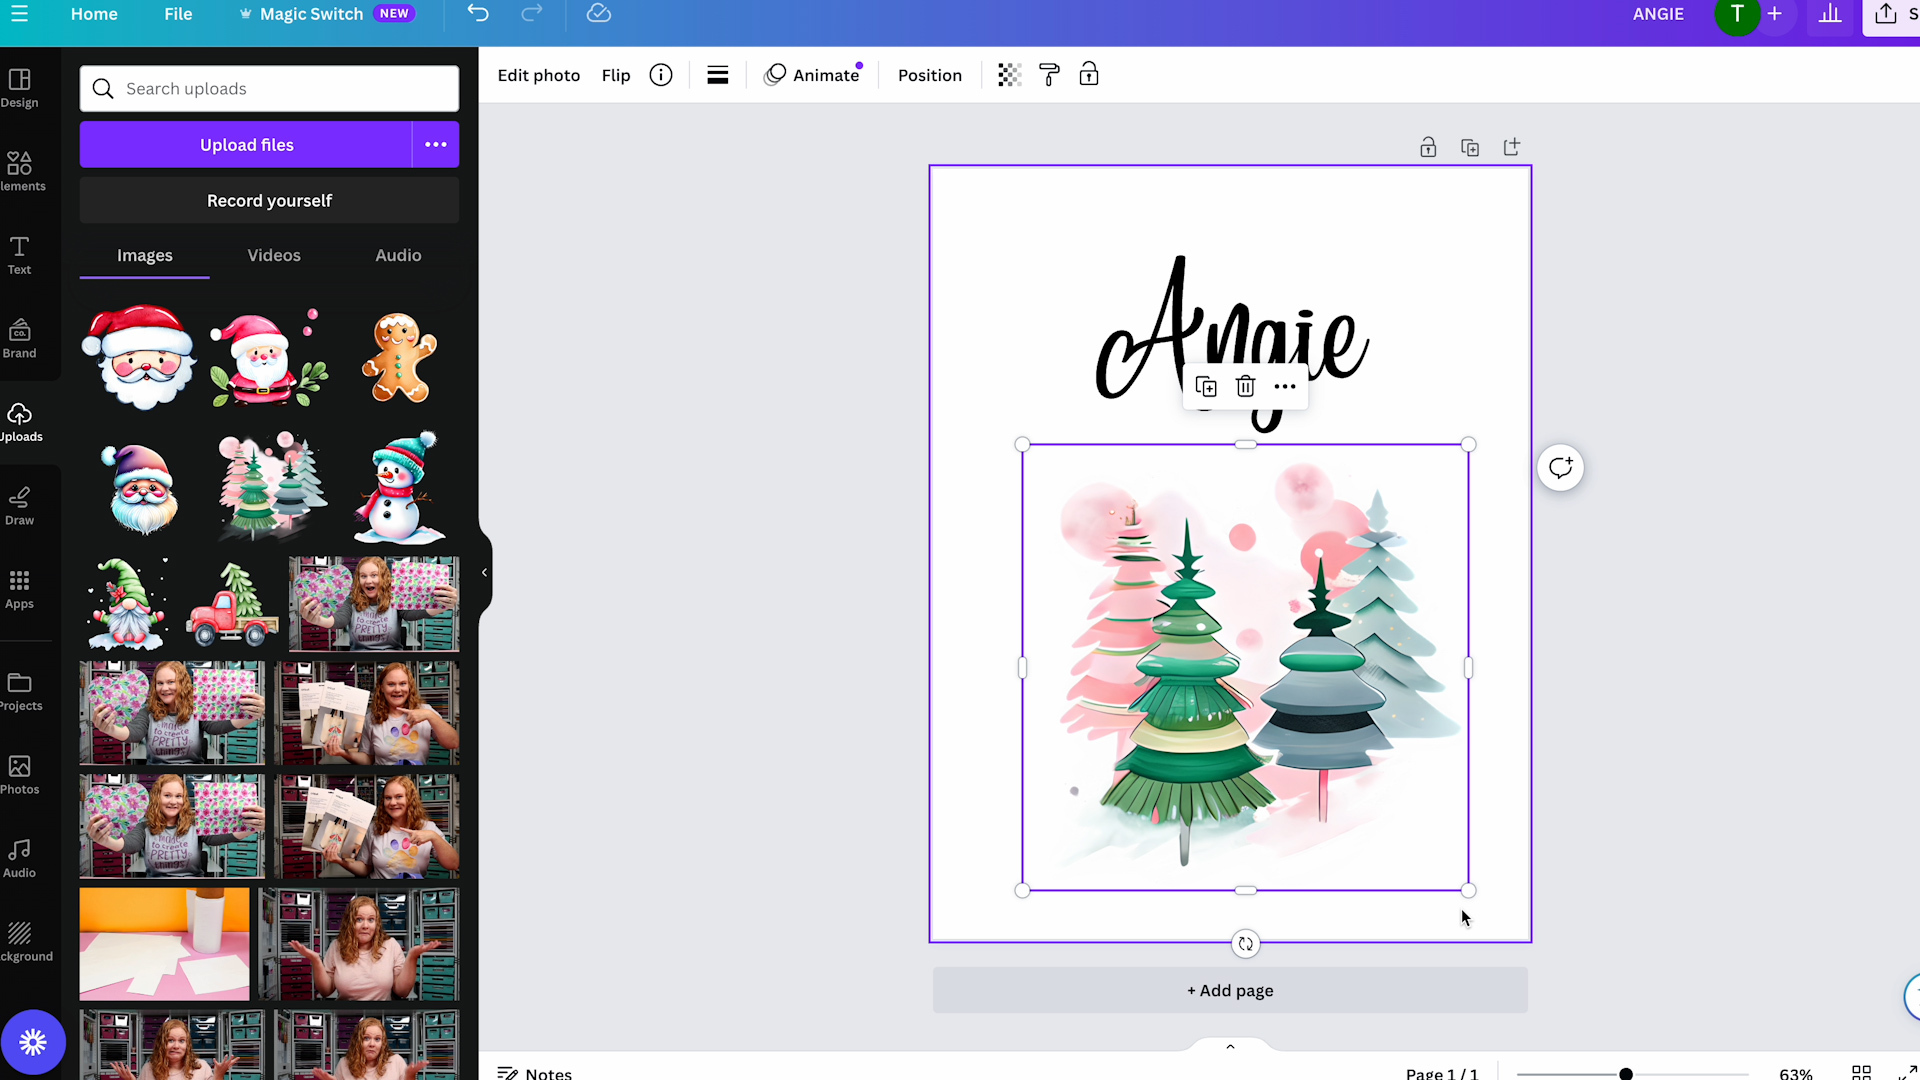Open the File menu item
This screenshot has height=1080, width=1920.
(x=178, y=13)
